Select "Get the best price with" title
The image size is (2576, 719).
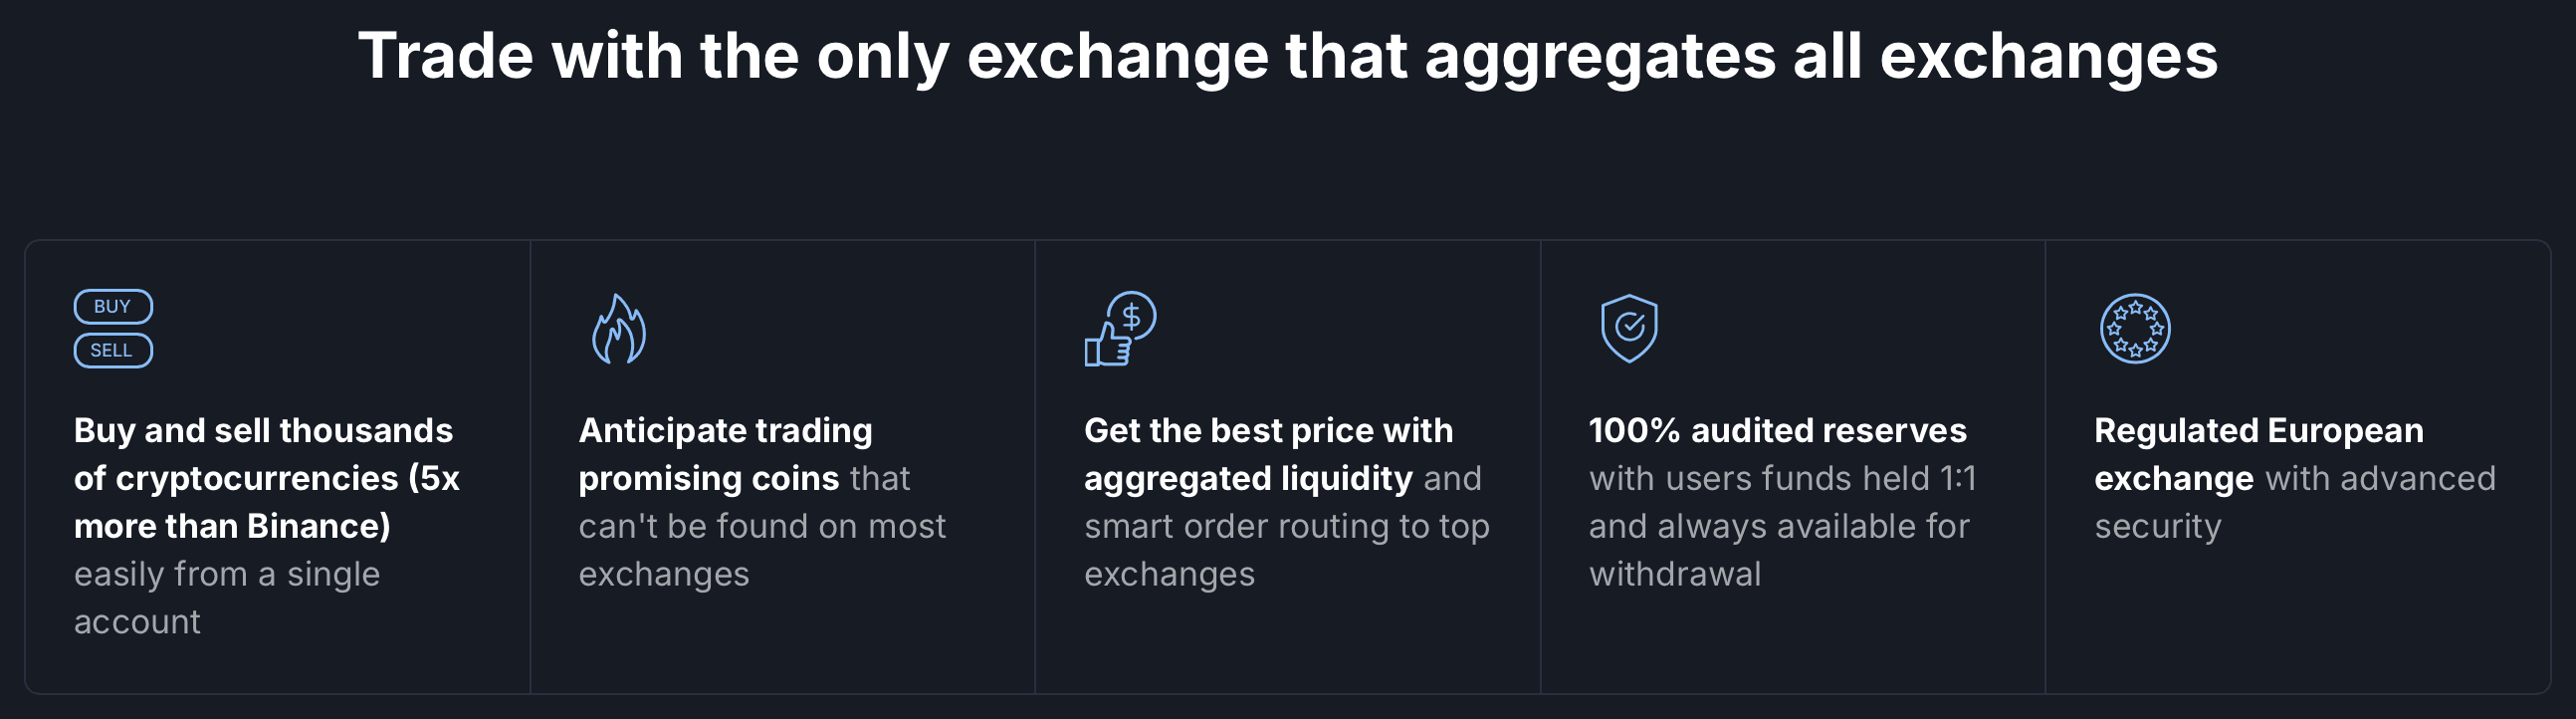pyautogui.click(x=1268, y=431)
